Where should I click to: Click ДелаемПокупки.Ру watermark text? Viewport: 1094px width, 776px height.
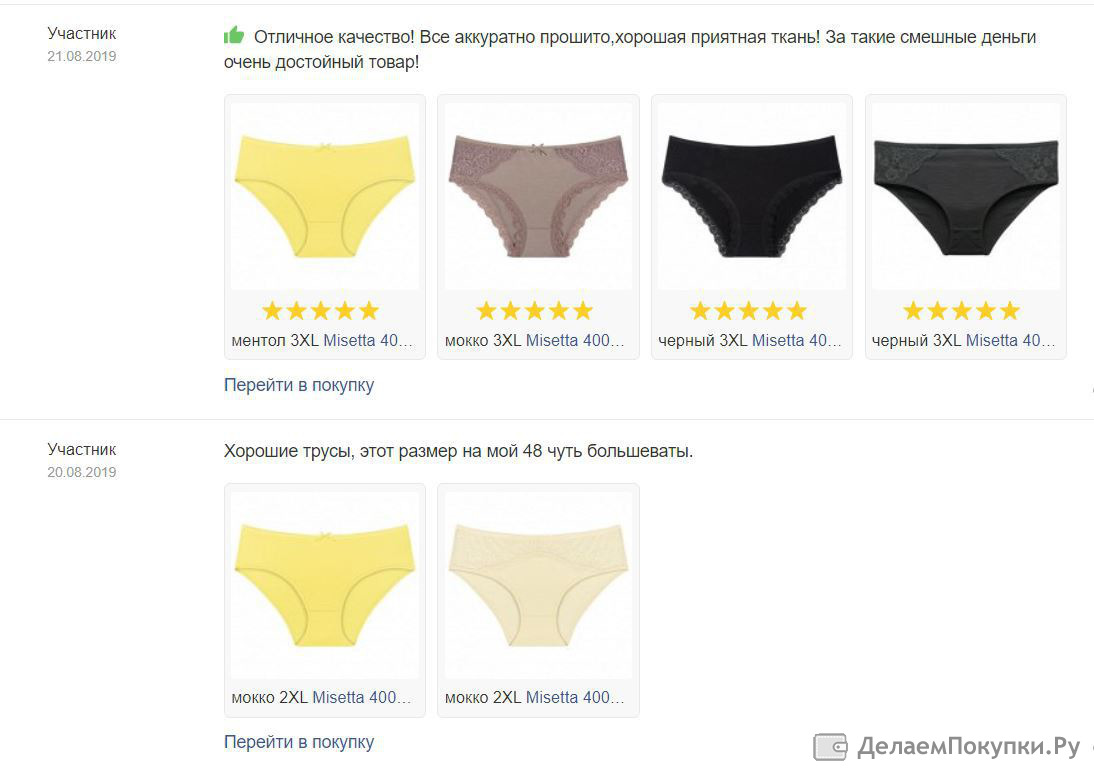[x=968, y=747]
